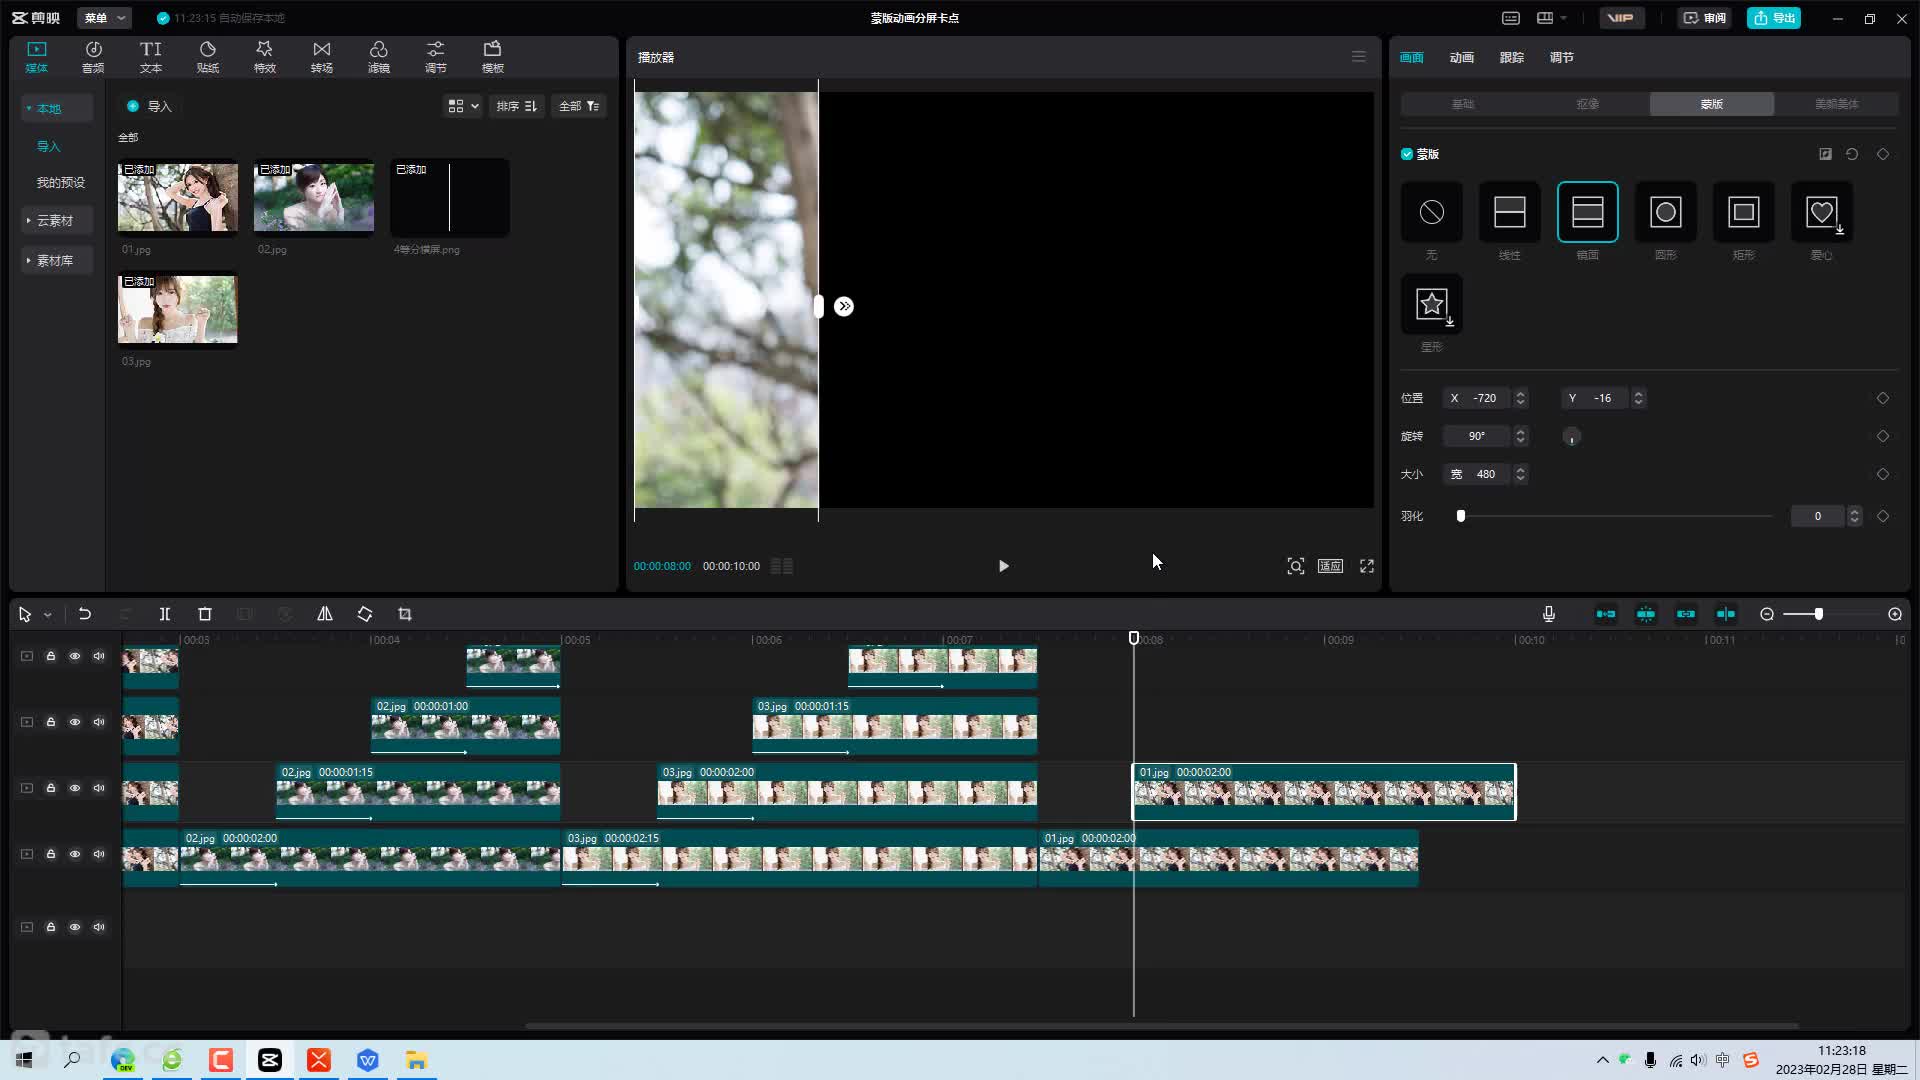
Task: Open the layout dropdown in title bar
Action: (1551, 18)
